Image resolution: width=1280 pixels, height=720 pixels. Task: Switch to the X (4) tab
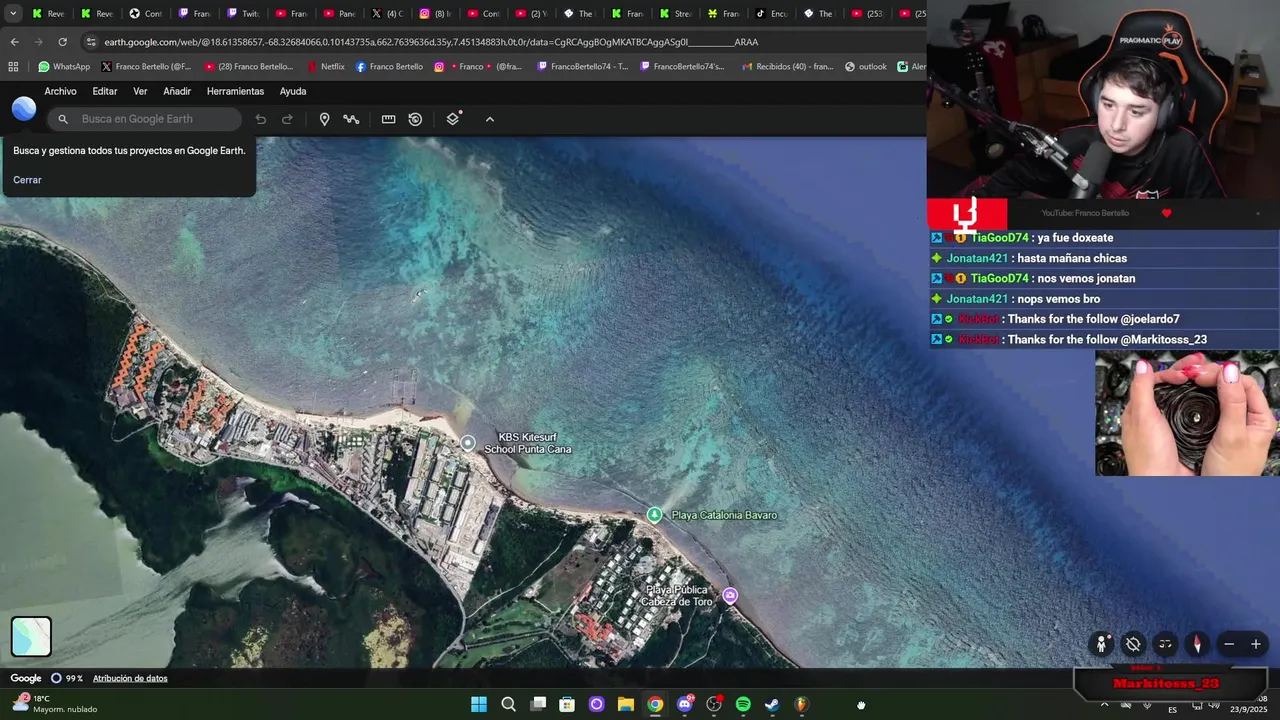coord(388,13)
